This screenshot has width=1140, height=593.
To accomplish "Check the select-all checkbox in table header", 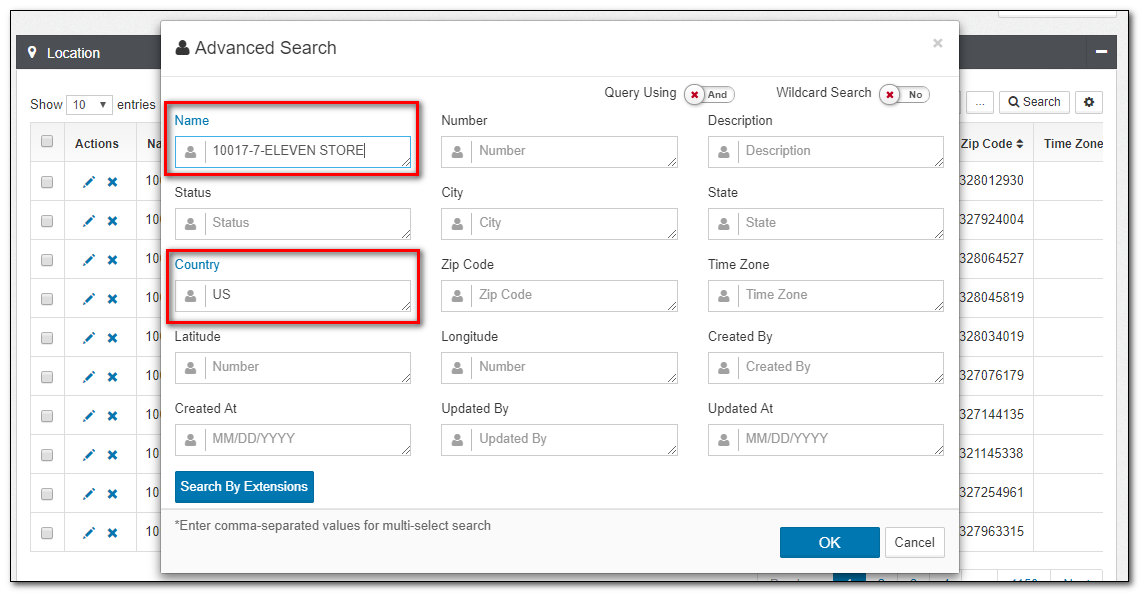I will (x=47, y=141).
